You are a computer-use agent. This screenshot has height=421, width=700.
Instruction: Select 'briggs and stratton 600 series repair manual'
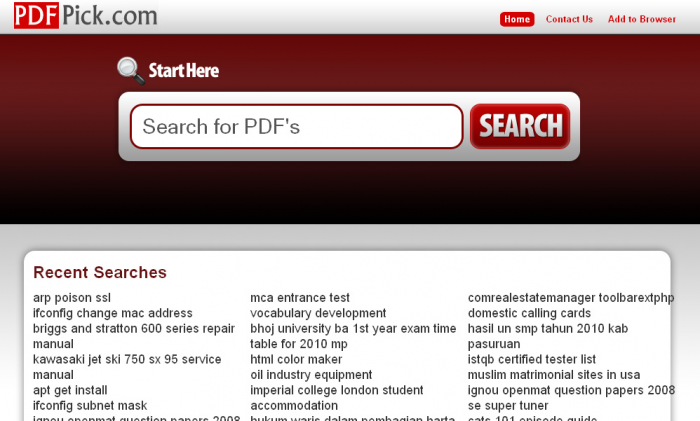click(x=133, y=336)
